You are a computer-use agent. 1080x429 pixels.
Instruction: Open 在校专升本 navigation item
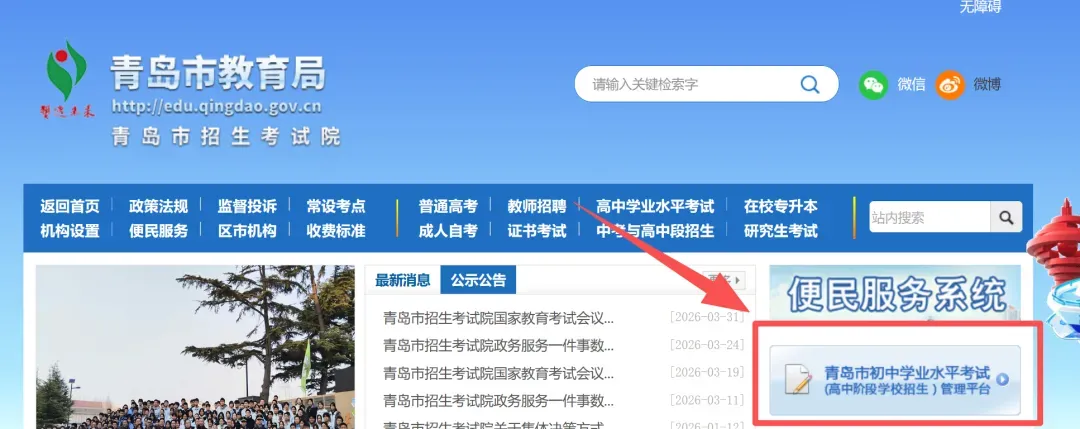[x=780, y=206]
